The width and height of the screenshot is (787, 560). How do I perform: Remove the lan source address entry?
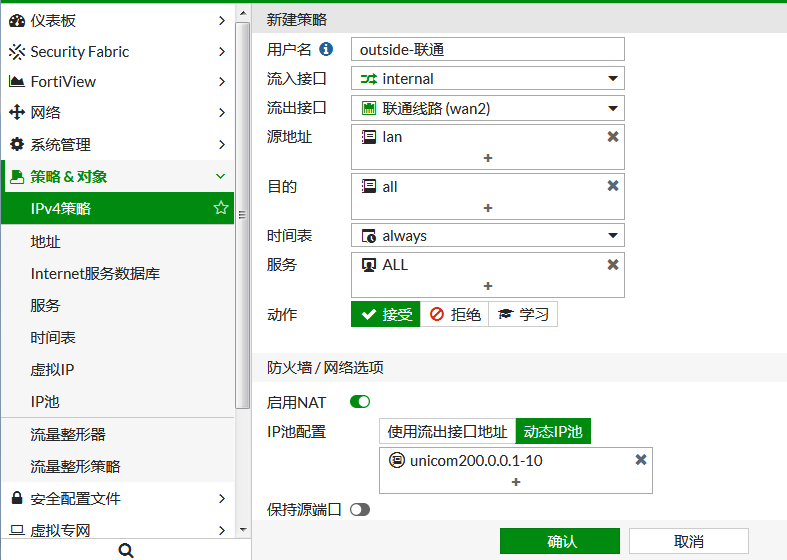pos(613,136)
